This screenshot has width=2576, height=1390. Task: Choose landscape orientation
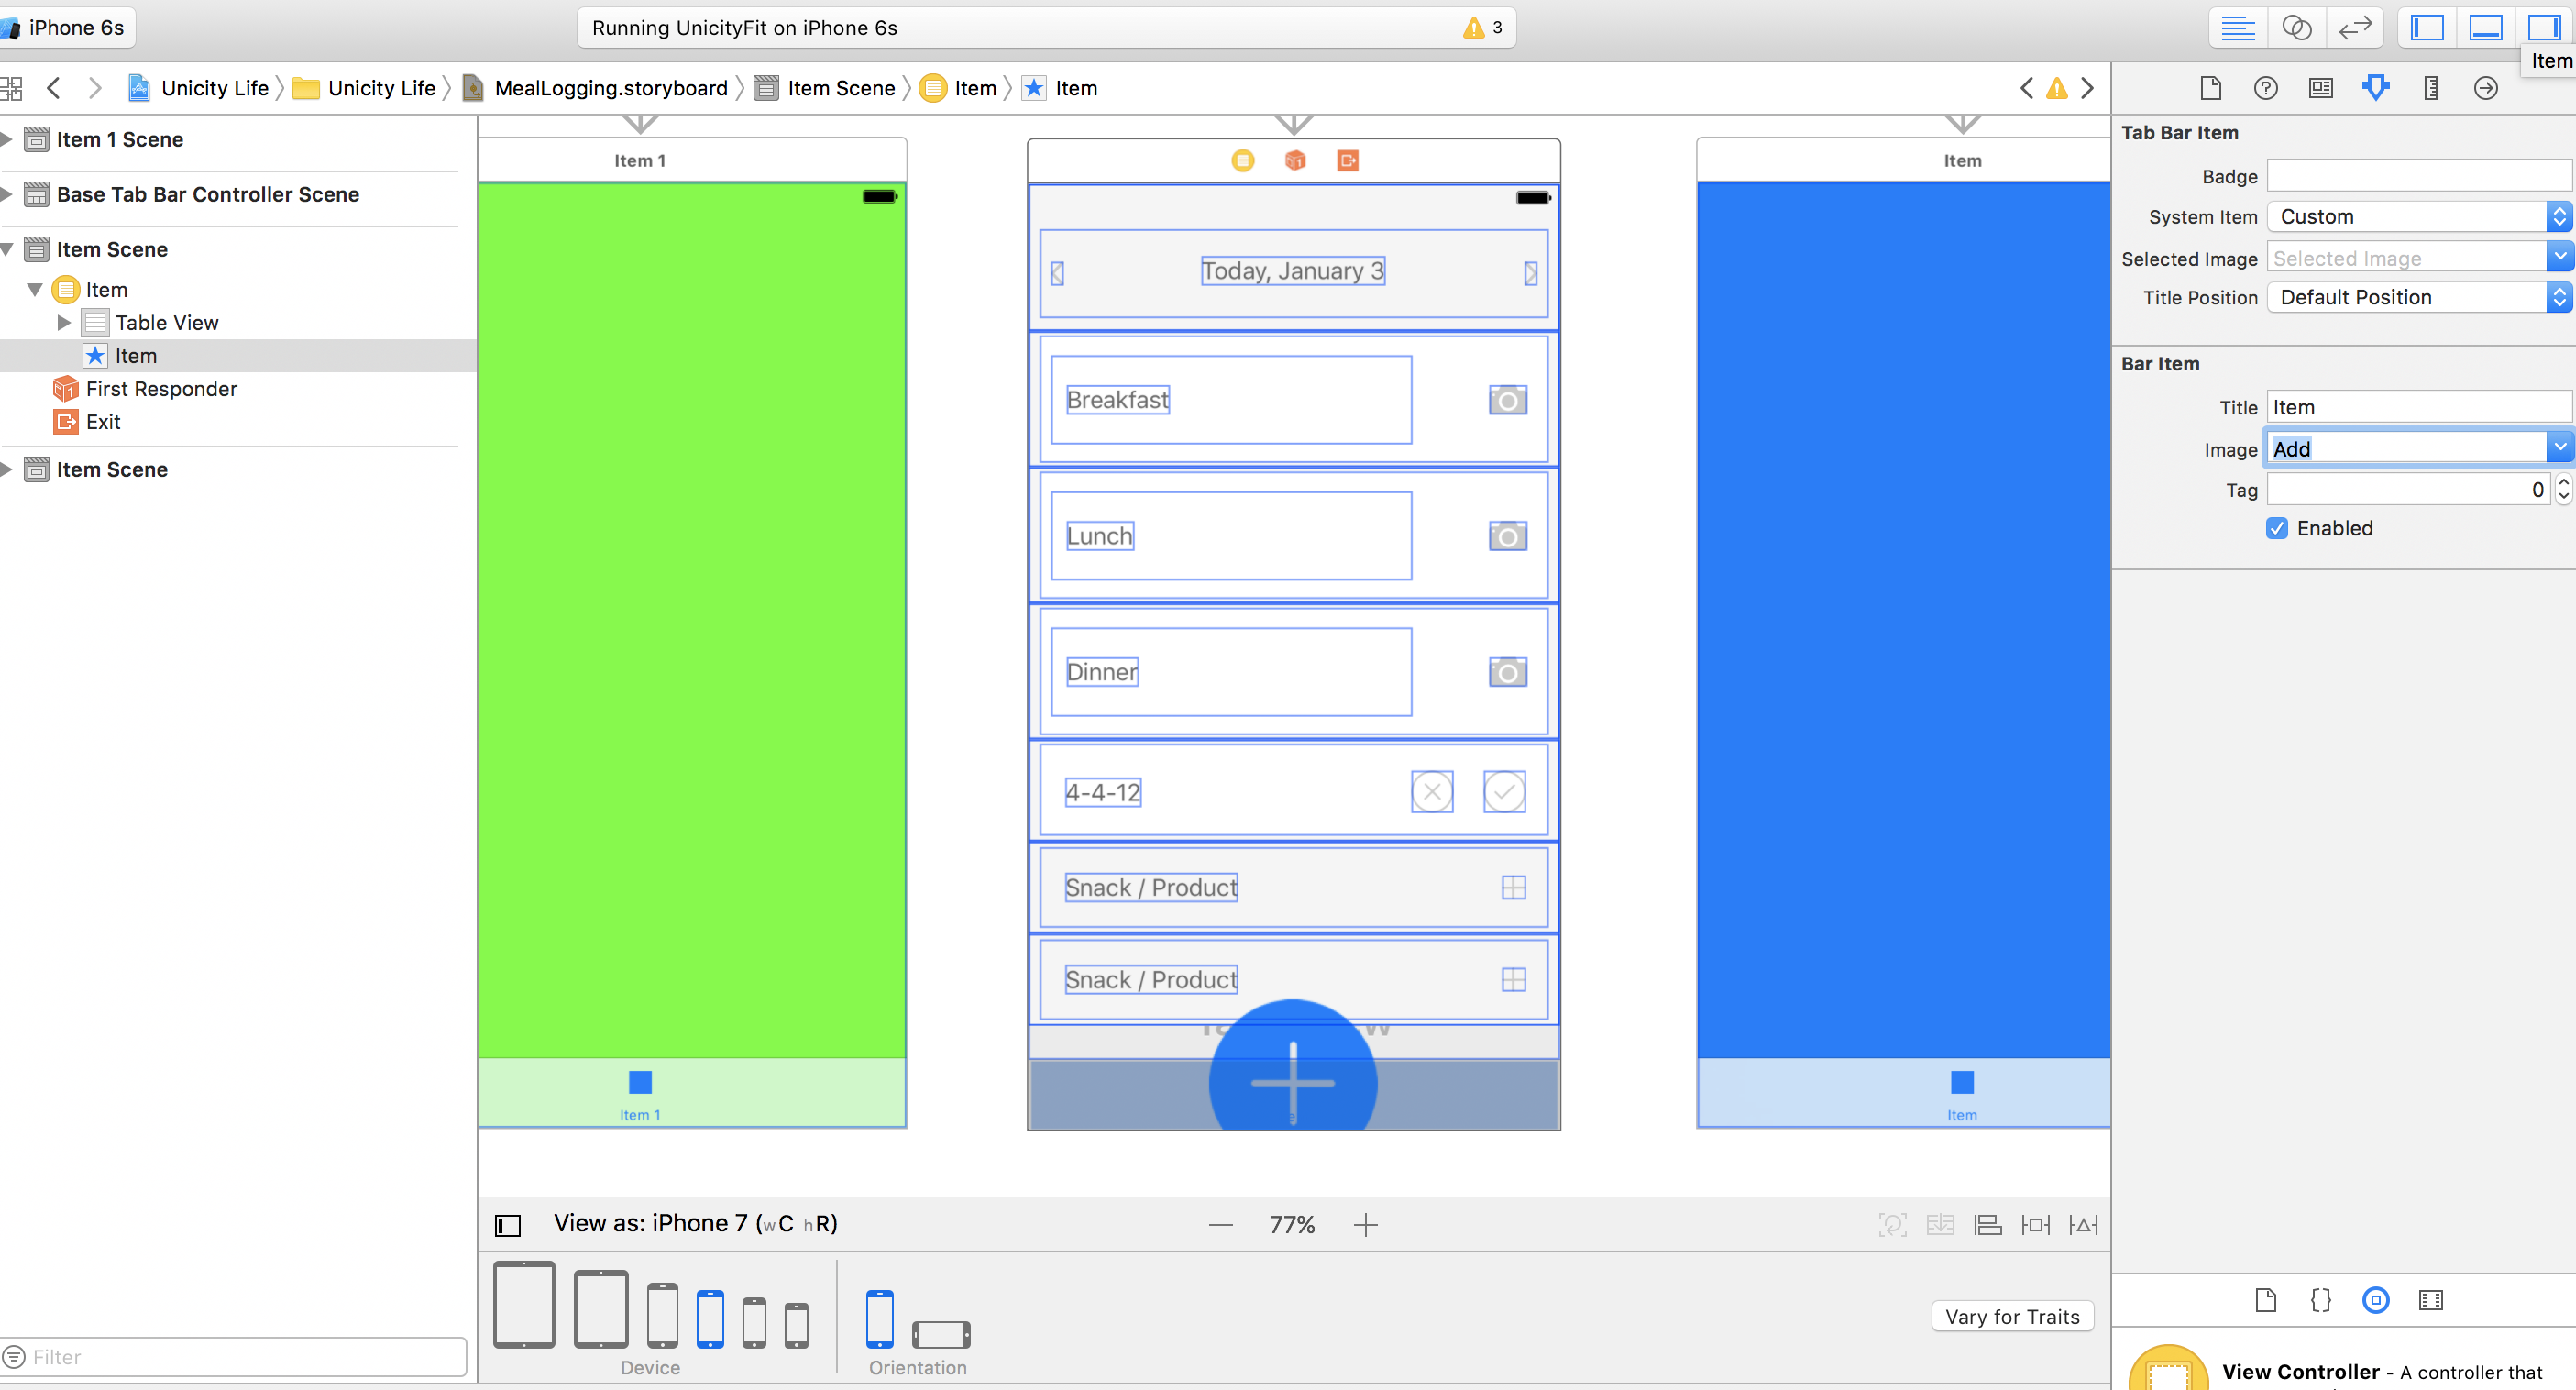pos(940,1334)
